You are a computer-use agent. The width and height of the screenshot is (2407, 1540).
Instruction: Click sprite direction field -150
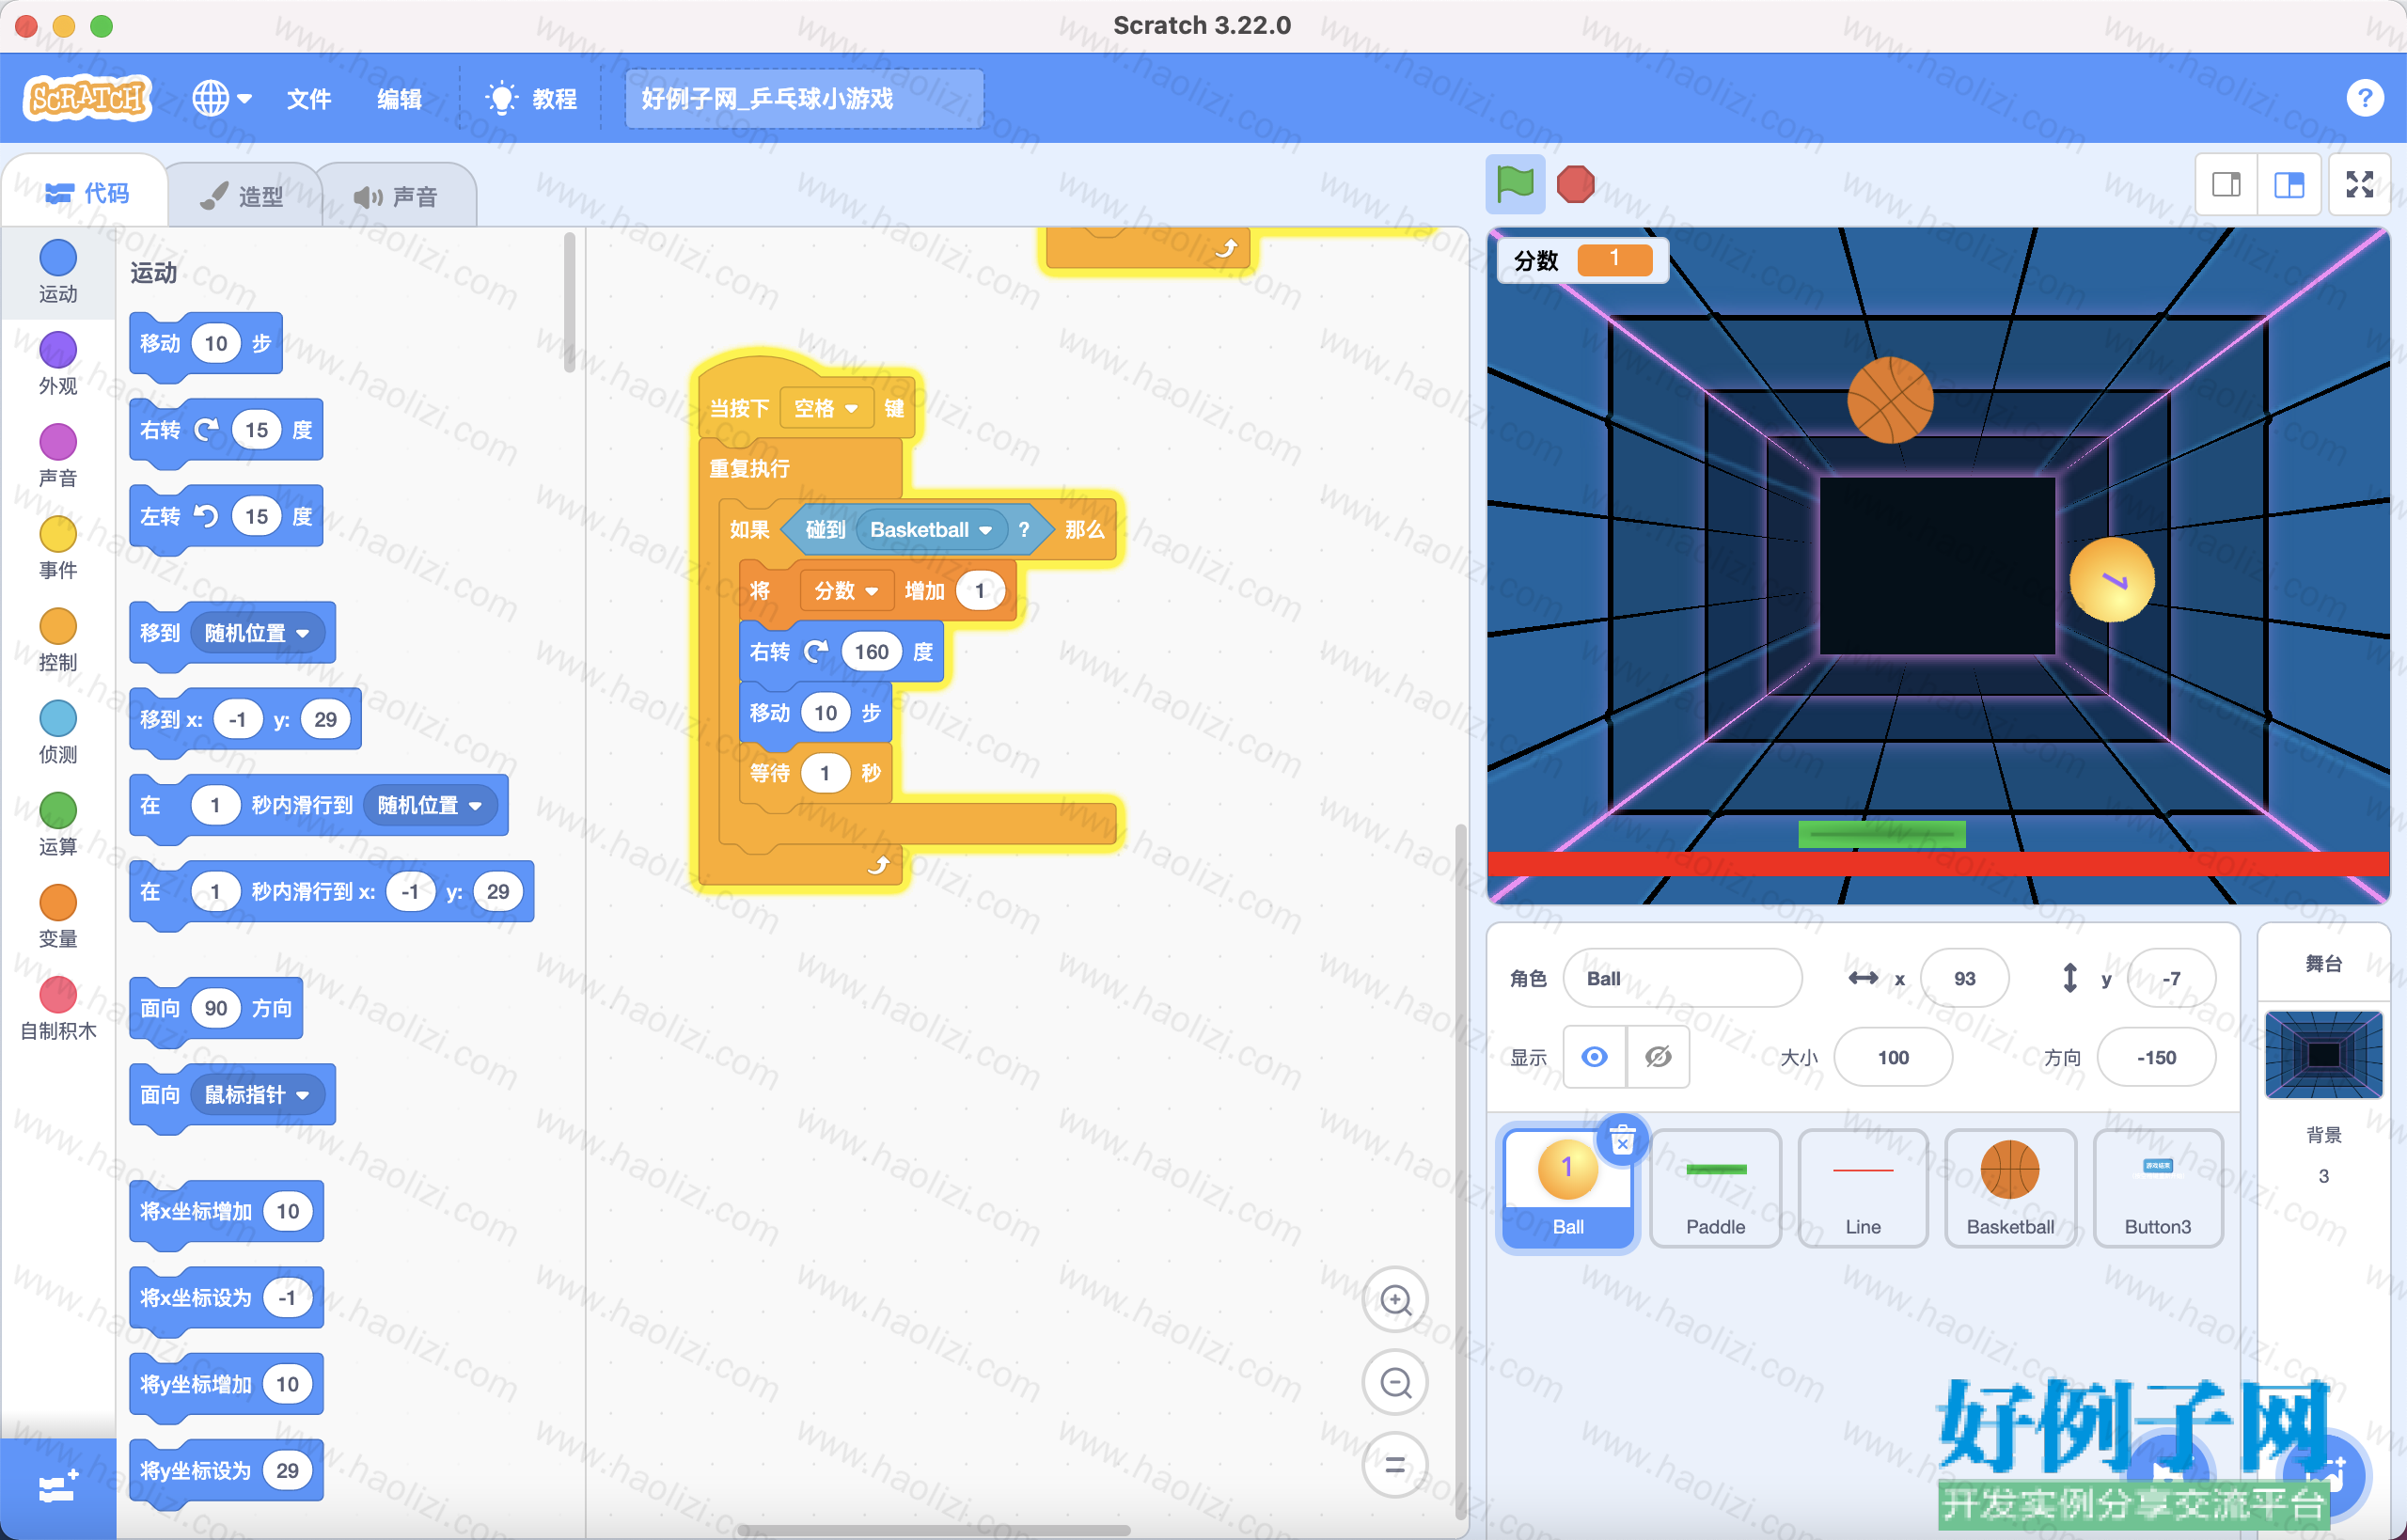[2156, 1057]
